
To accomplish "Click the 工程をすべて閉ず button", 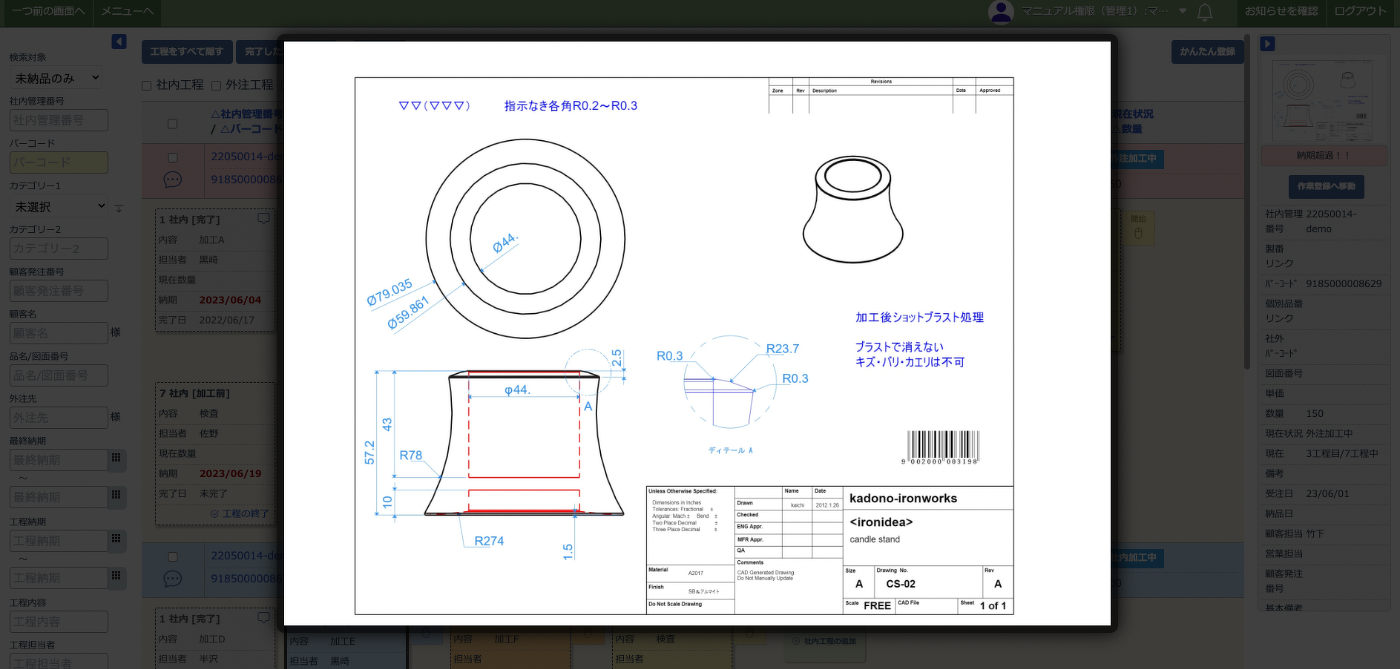I will click(188, 52).
